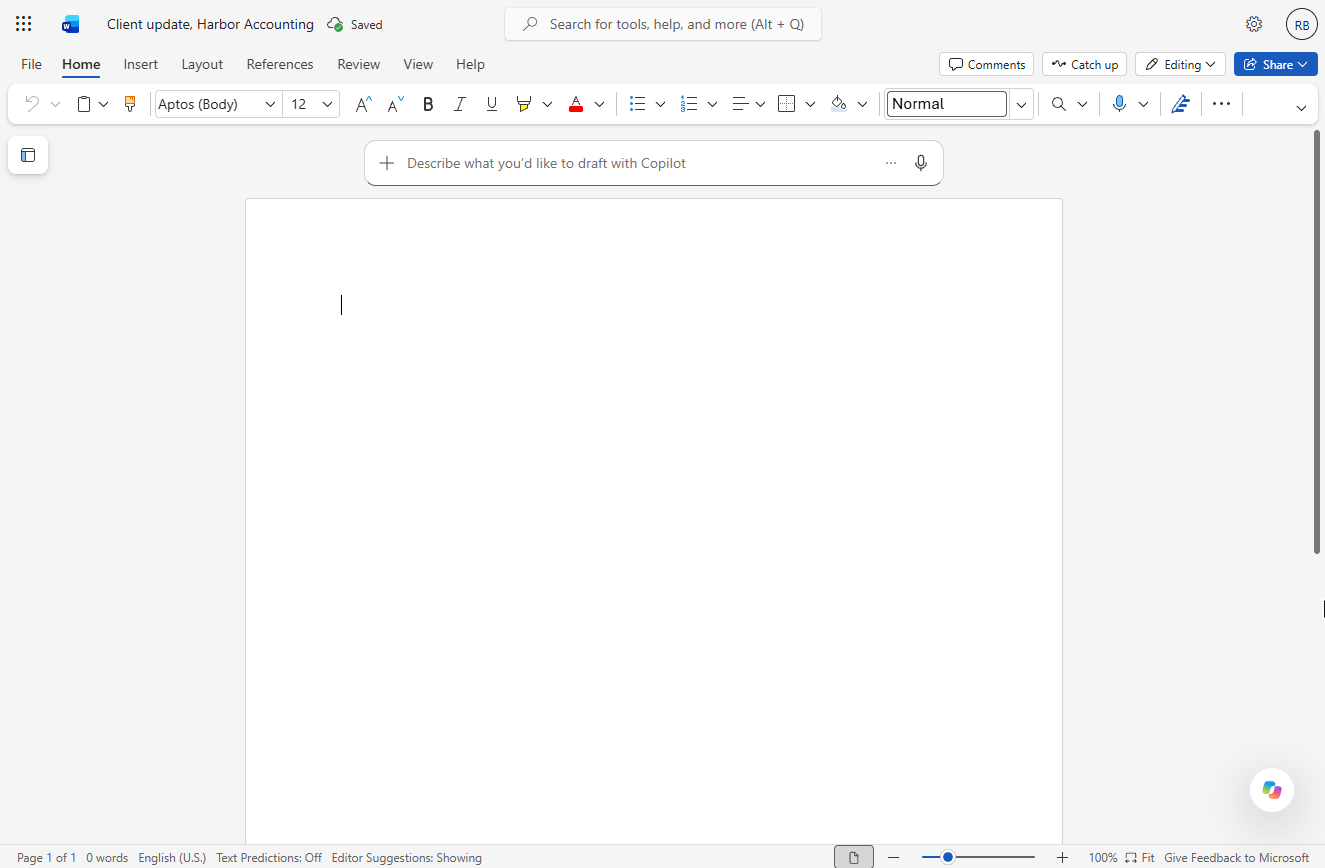
Task: Click Copilot microphone icon in draft box
Action: coord(921,163)
